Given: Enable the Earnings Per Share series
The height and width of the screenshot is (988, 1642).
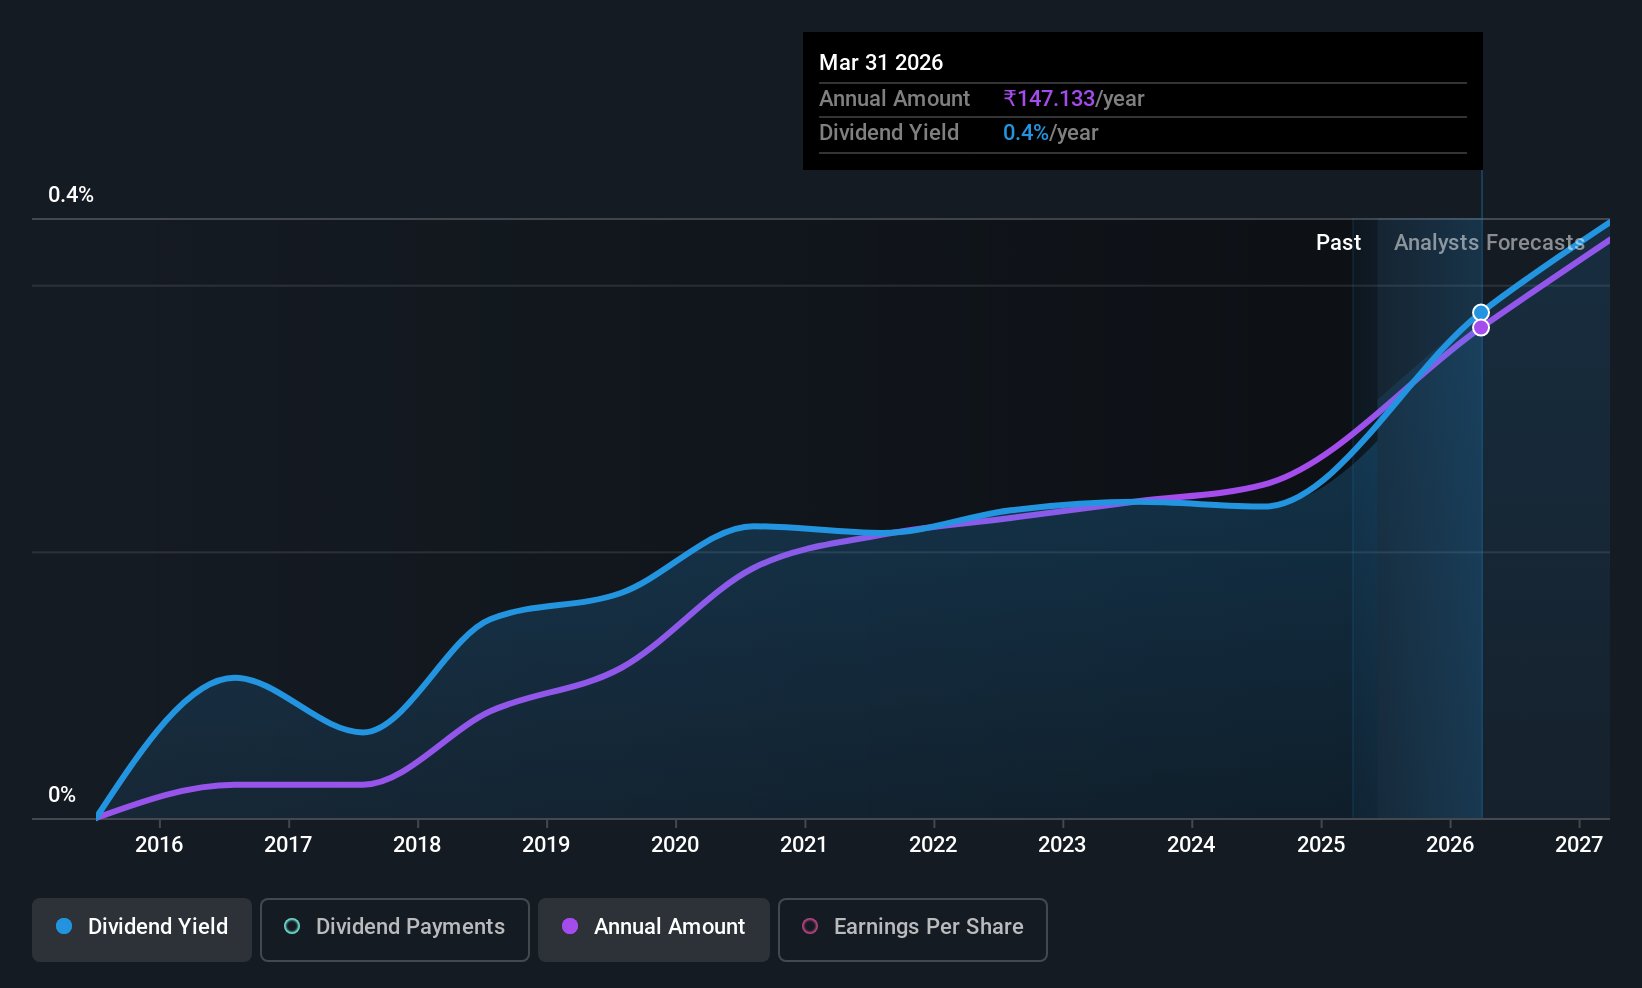Looking at the screenshot, I should (x=913, y=930).
